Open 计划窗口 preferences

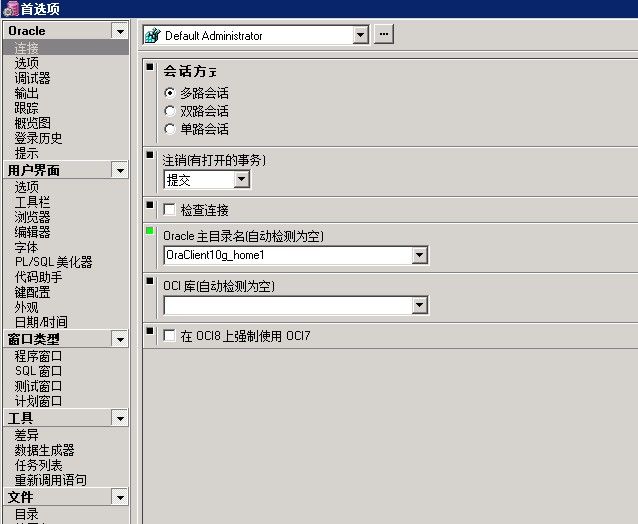38,402
